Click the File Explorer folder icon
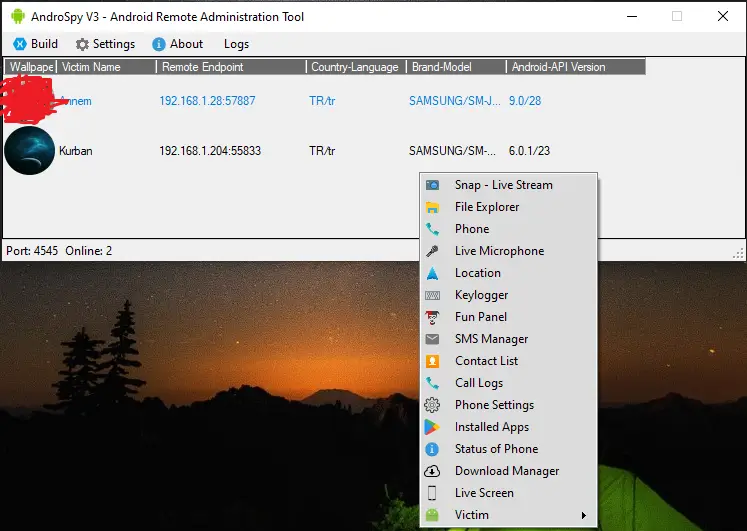This screenshot has height=531, width=747. pos(432,207)
